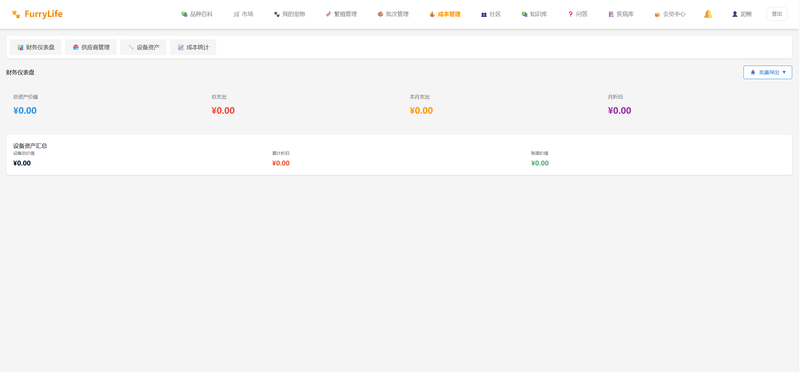Click the blue ¥0.00 under 总资产价值

(x=24, y=111)
